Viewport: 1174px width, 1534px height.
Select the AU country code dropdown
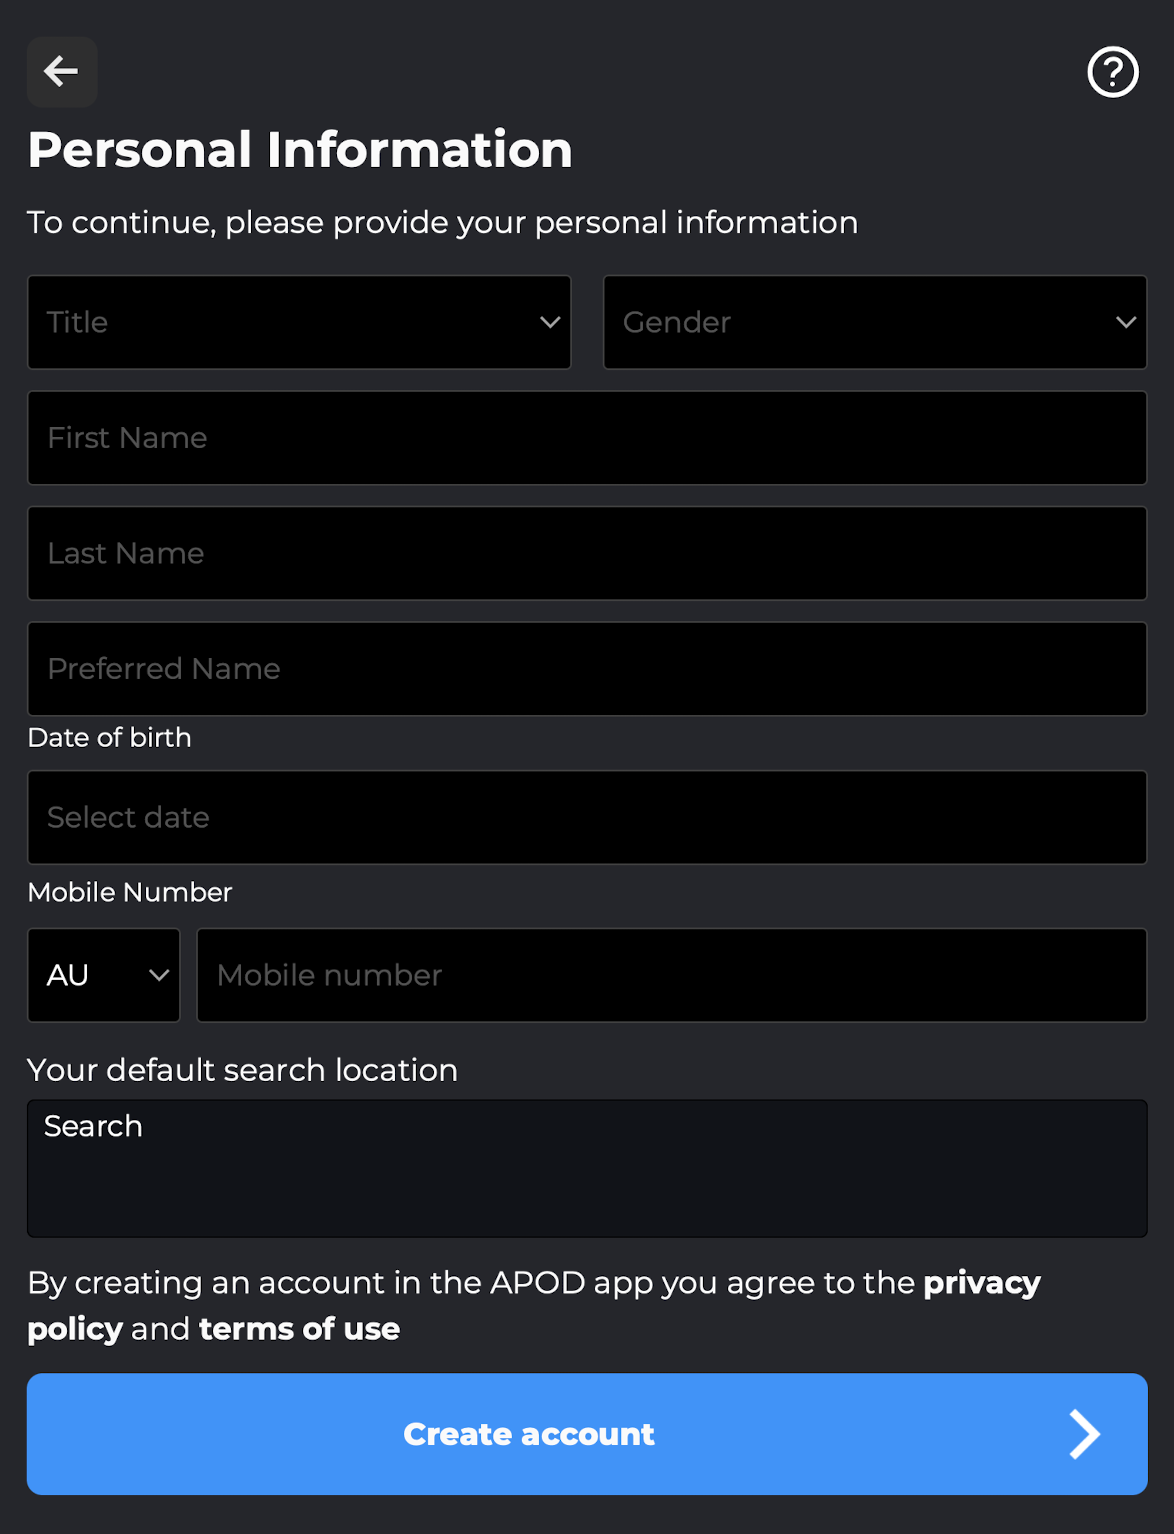[104, 975]
